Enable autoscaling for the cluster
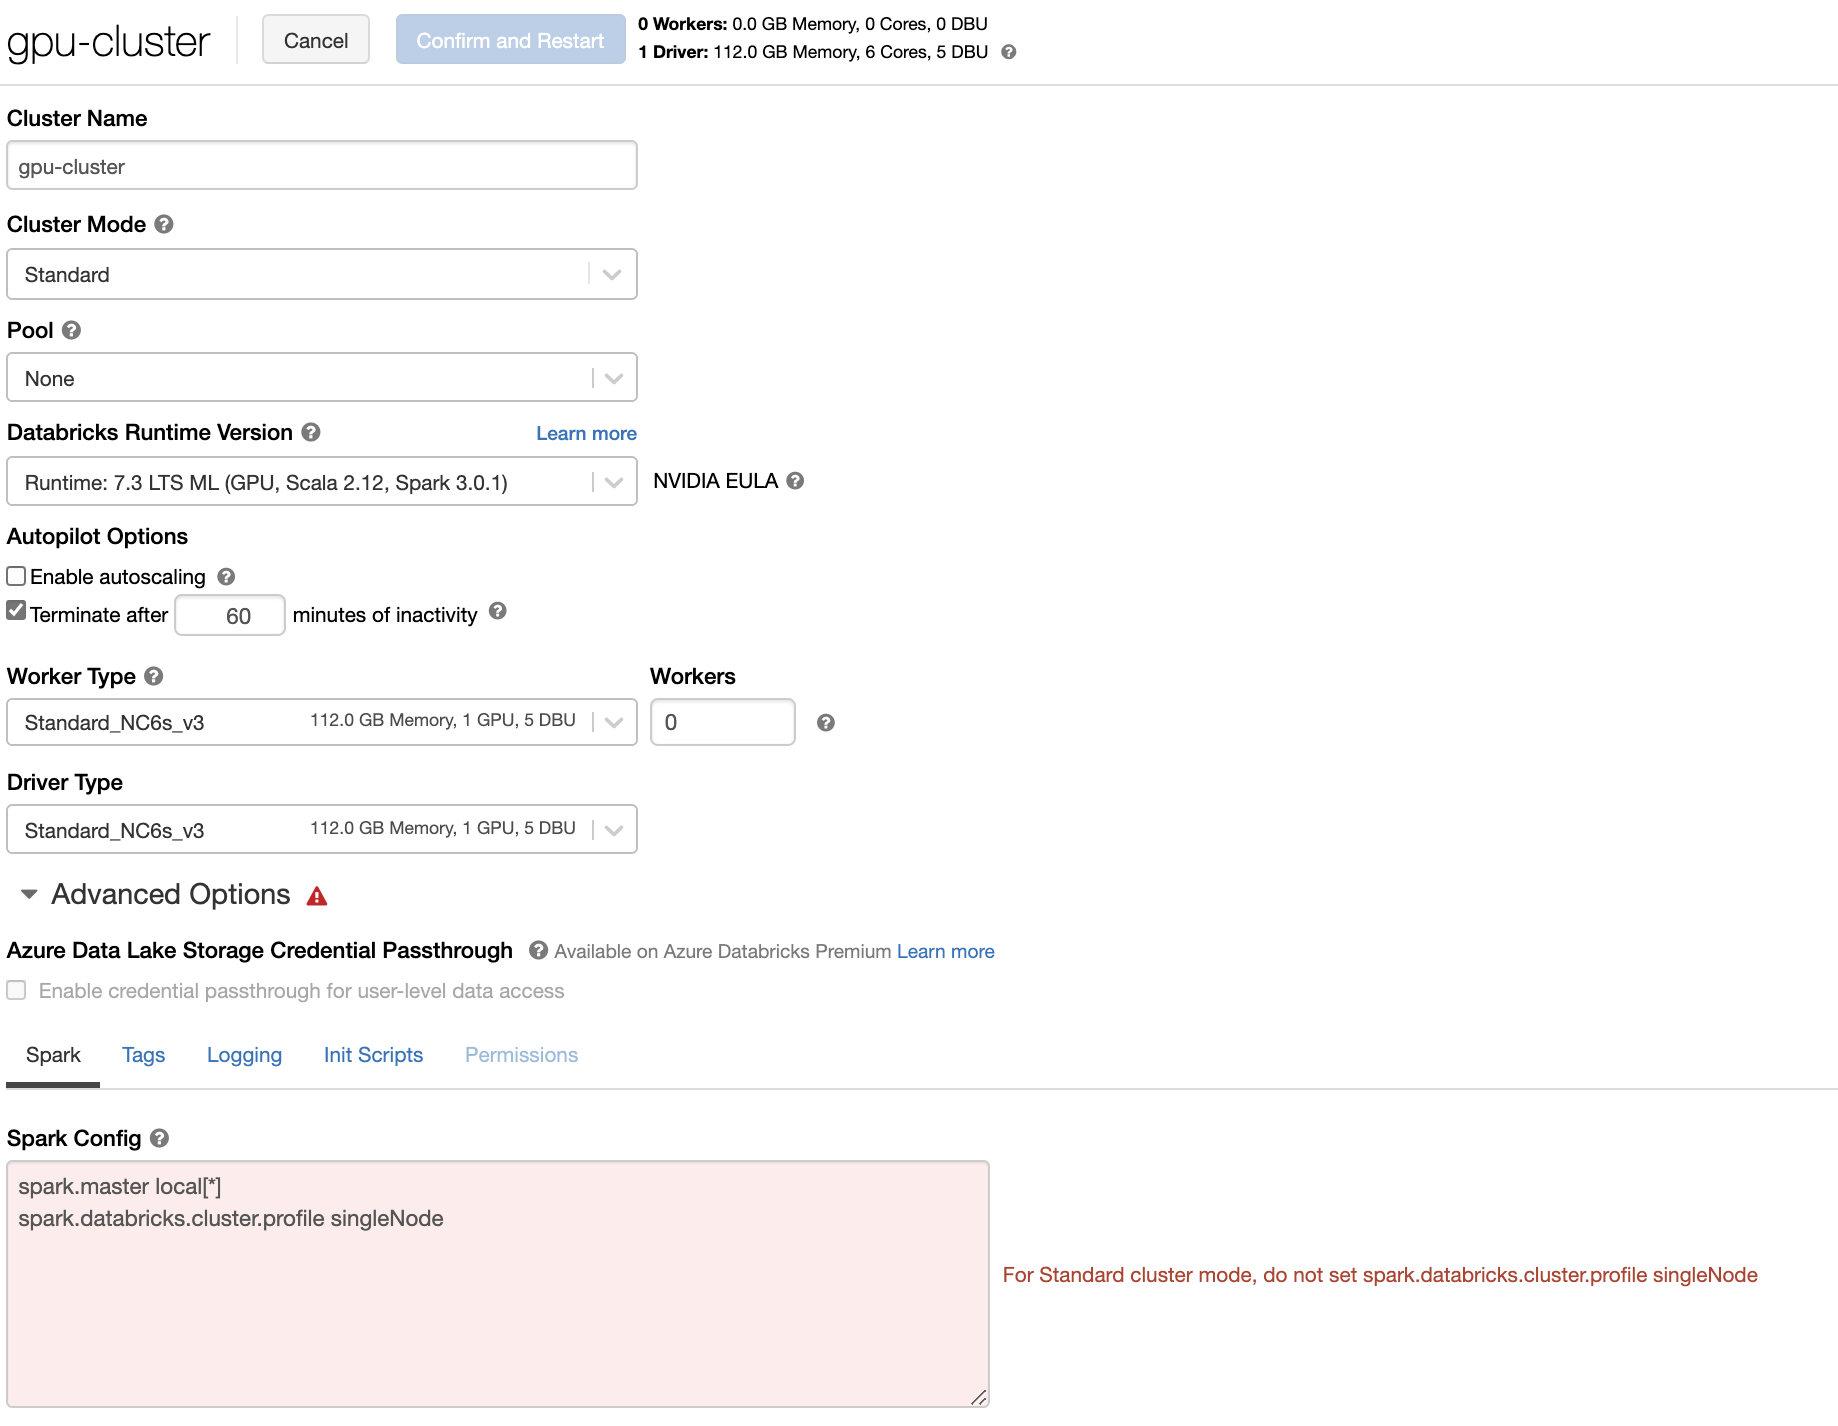 tap(15, 575)
